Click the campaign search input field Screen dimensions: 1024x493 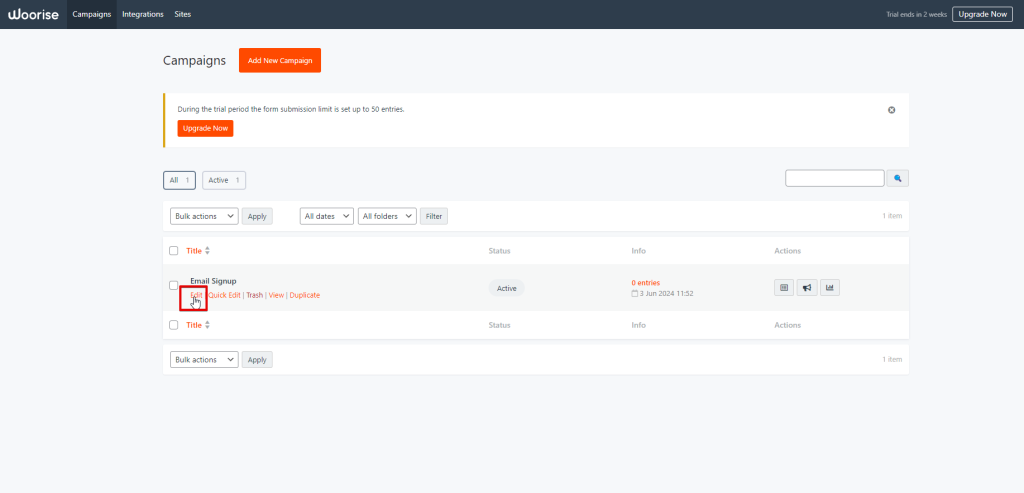[x=834, y=178]
